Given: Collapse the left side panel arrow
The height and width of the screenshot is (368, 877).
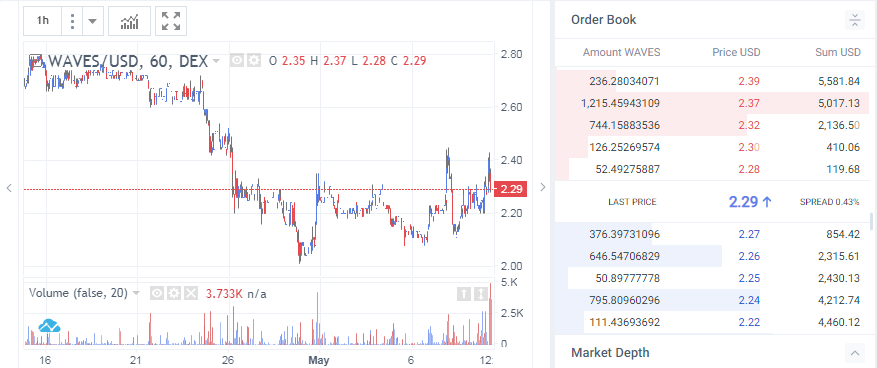Looking at the screenshot, I should point(9,188).
